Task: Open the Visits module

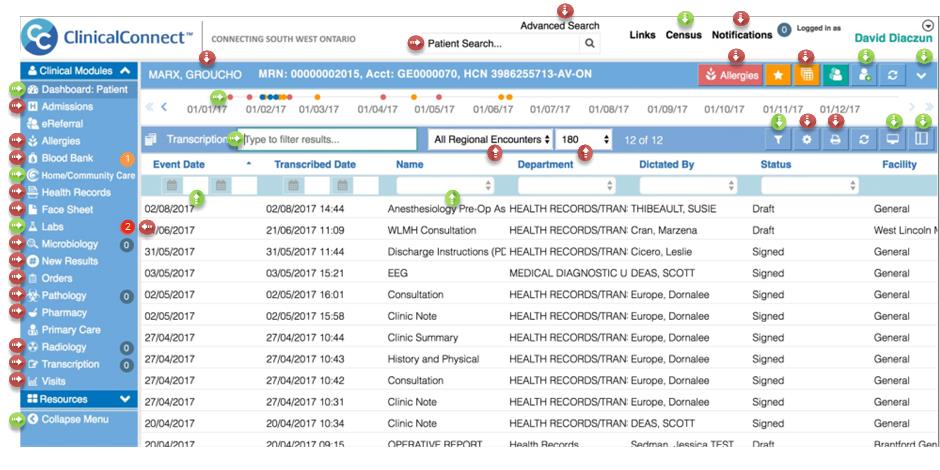Action: tap(53, 381)
